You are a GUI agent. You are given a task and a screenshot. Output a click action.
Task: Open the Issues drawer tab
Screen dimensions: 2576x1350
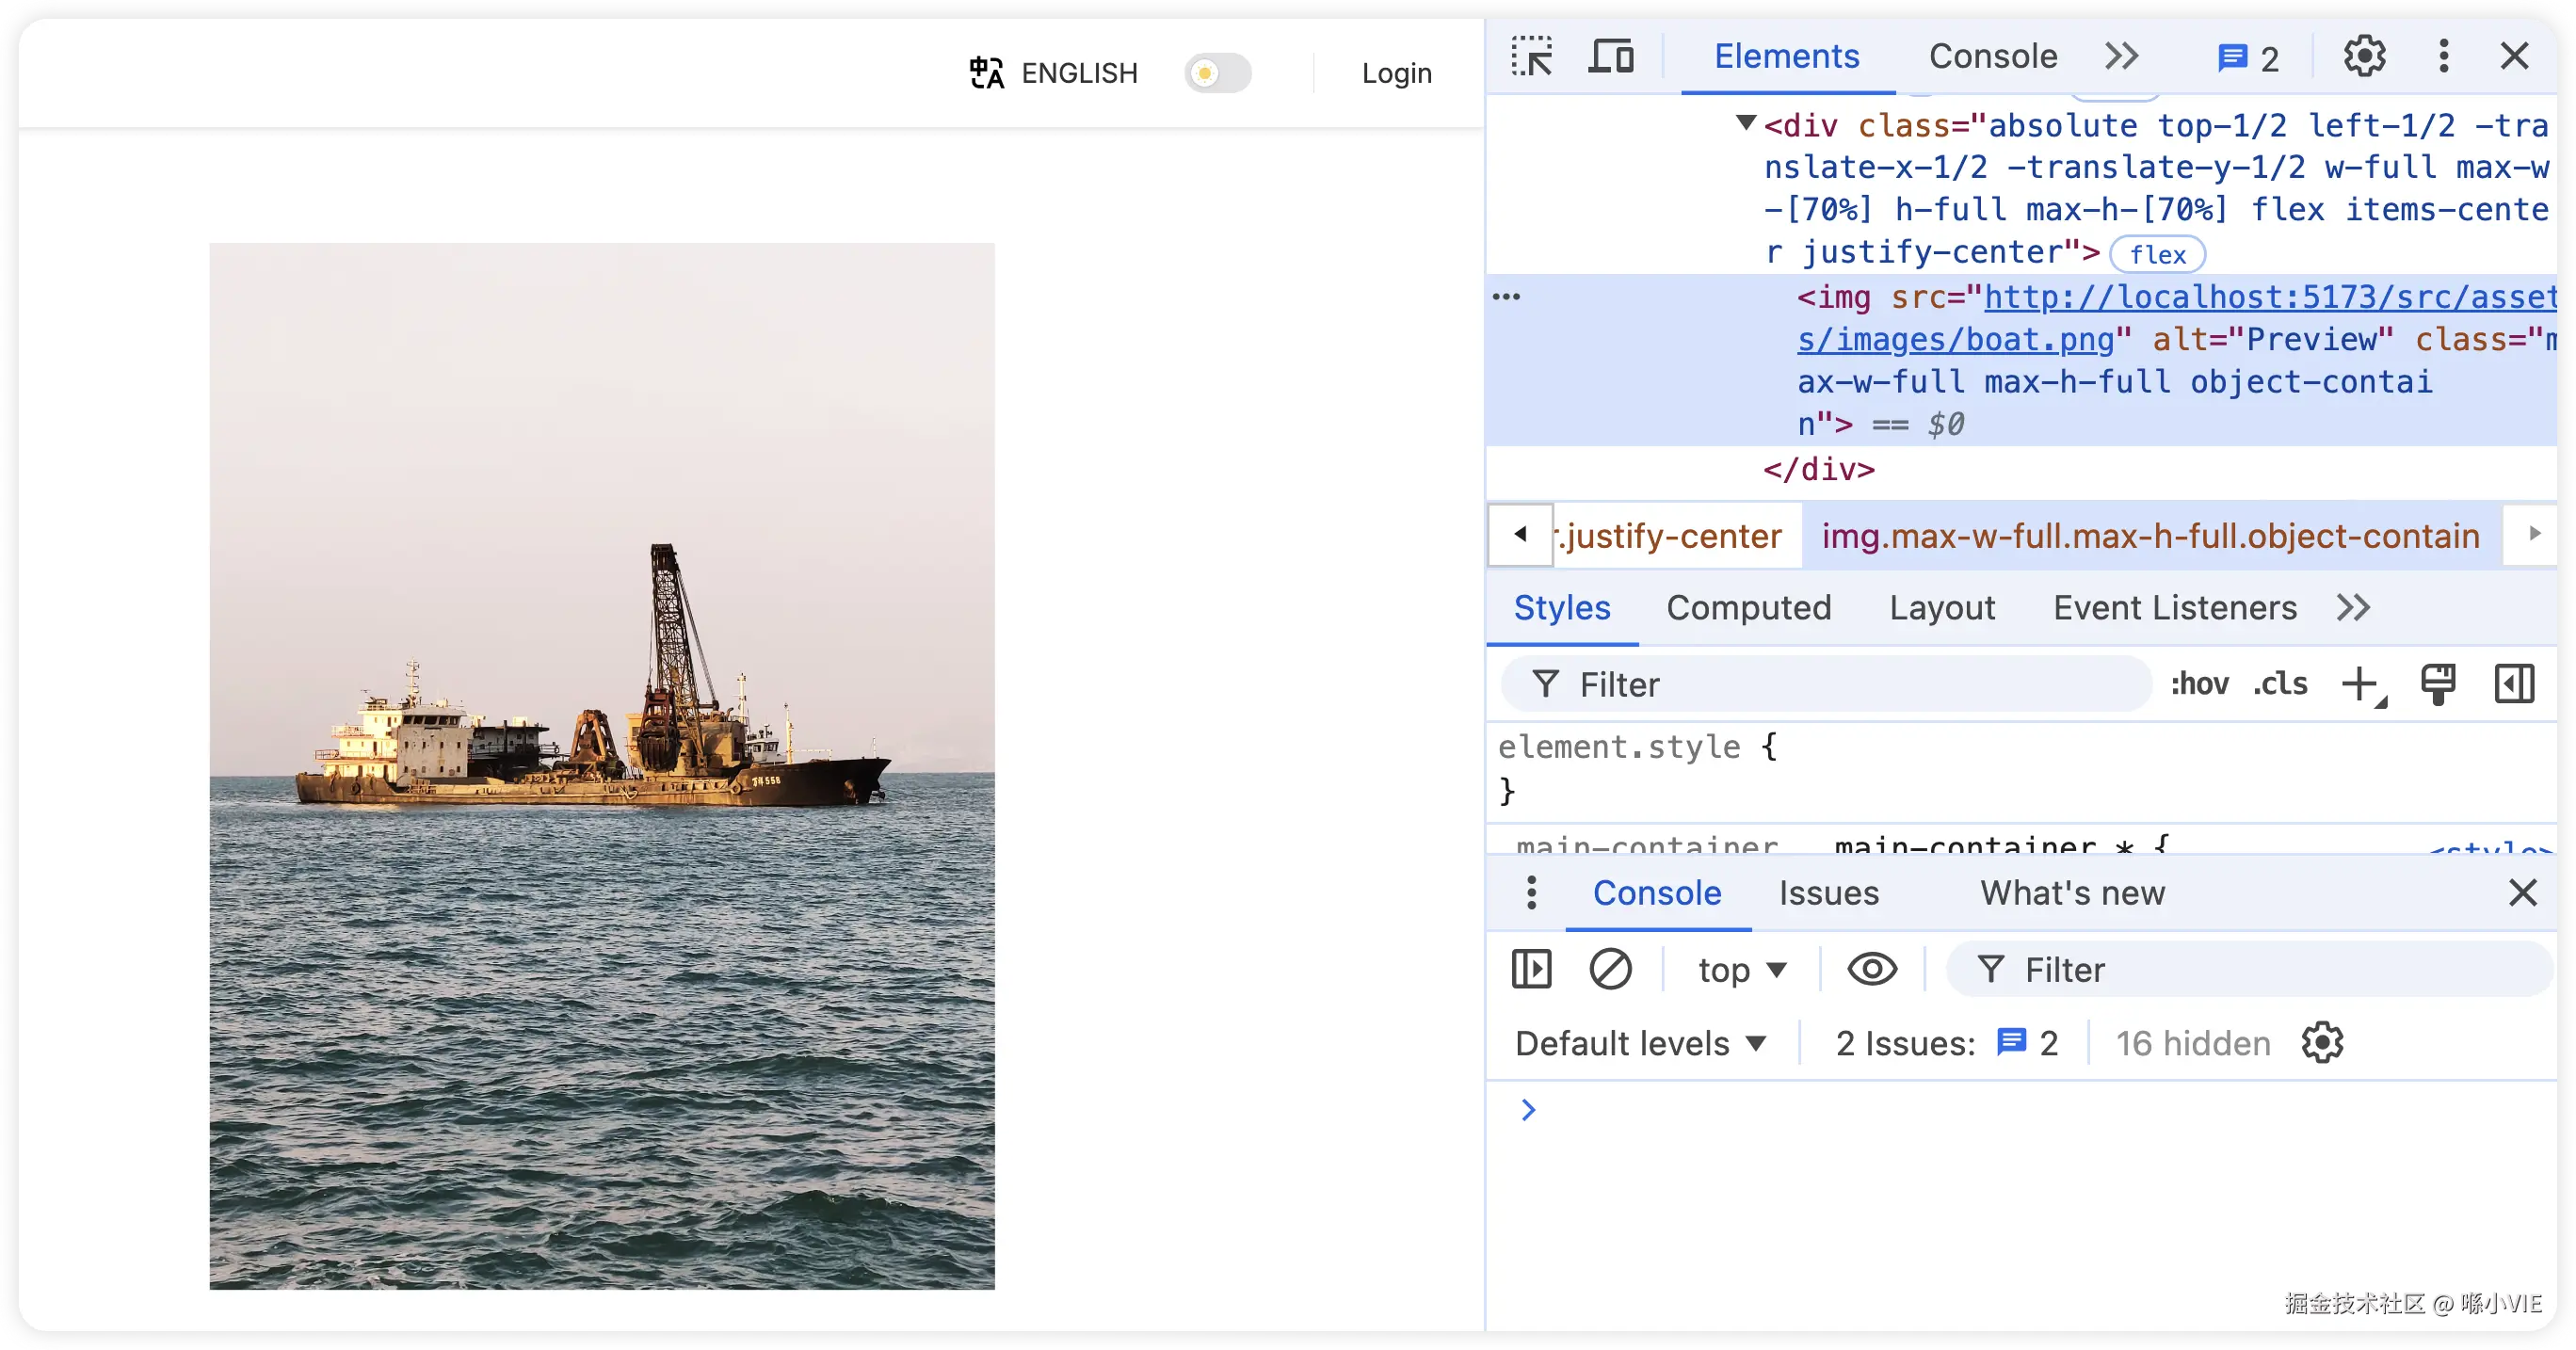(x=1828, y=893)
